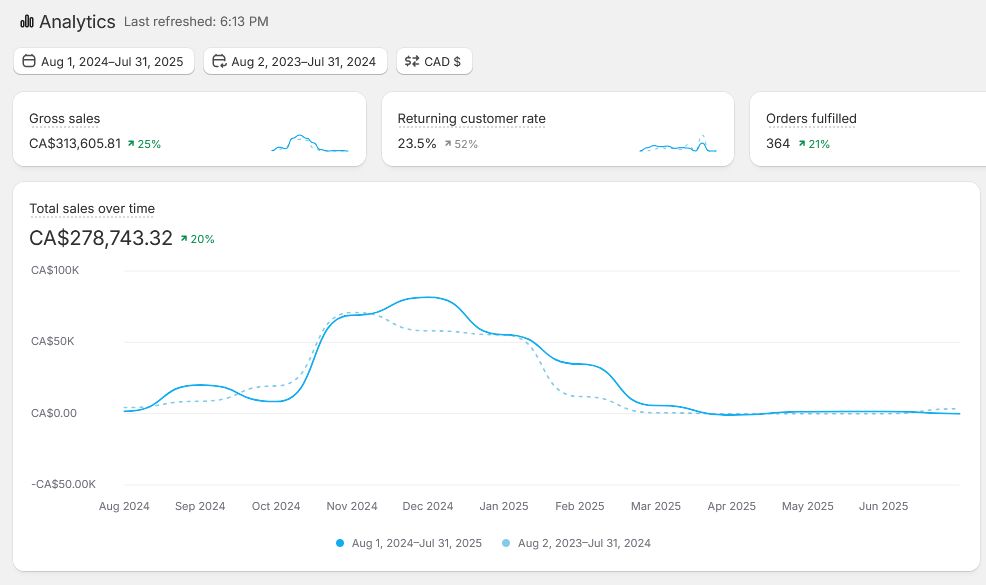Click the Gross sales upward trend arrow
This screenshot has width=986, height=585.
[x=131, y=144]
